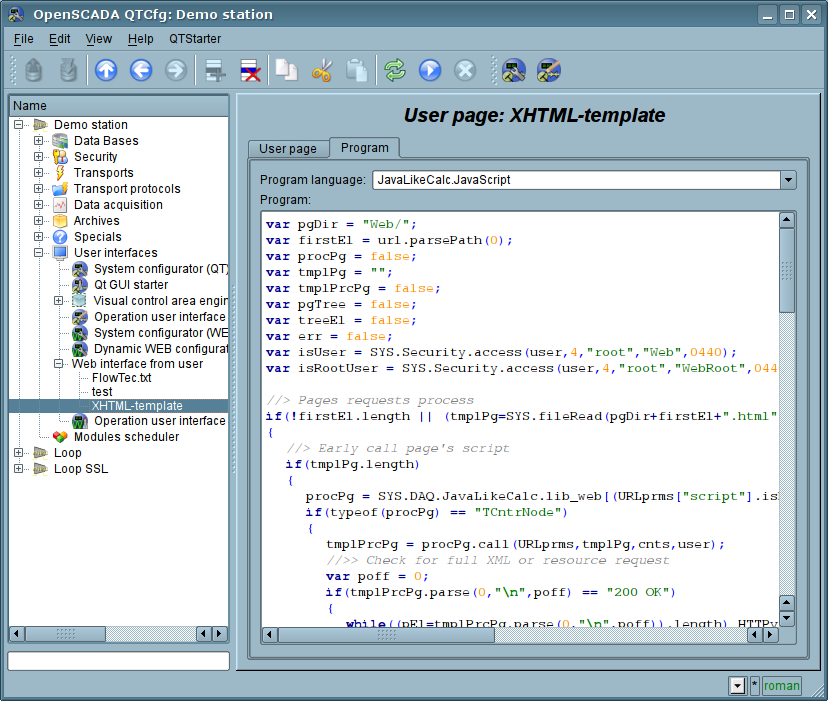Collapse the User interfaces tree node
The width and height of the screenshot is (828, 701).
click(39, 253)
